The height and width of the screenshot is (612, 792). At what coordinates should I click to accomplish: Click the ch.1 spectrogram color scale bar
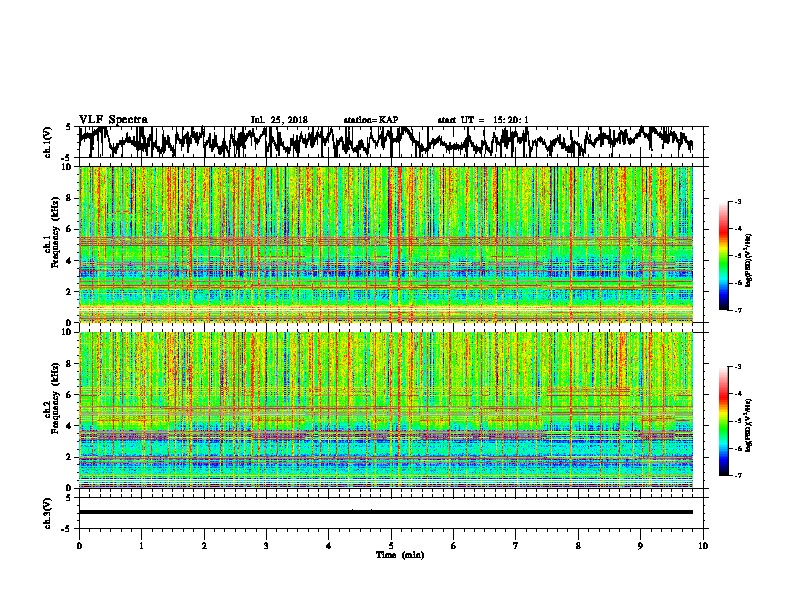coord(724,256)
